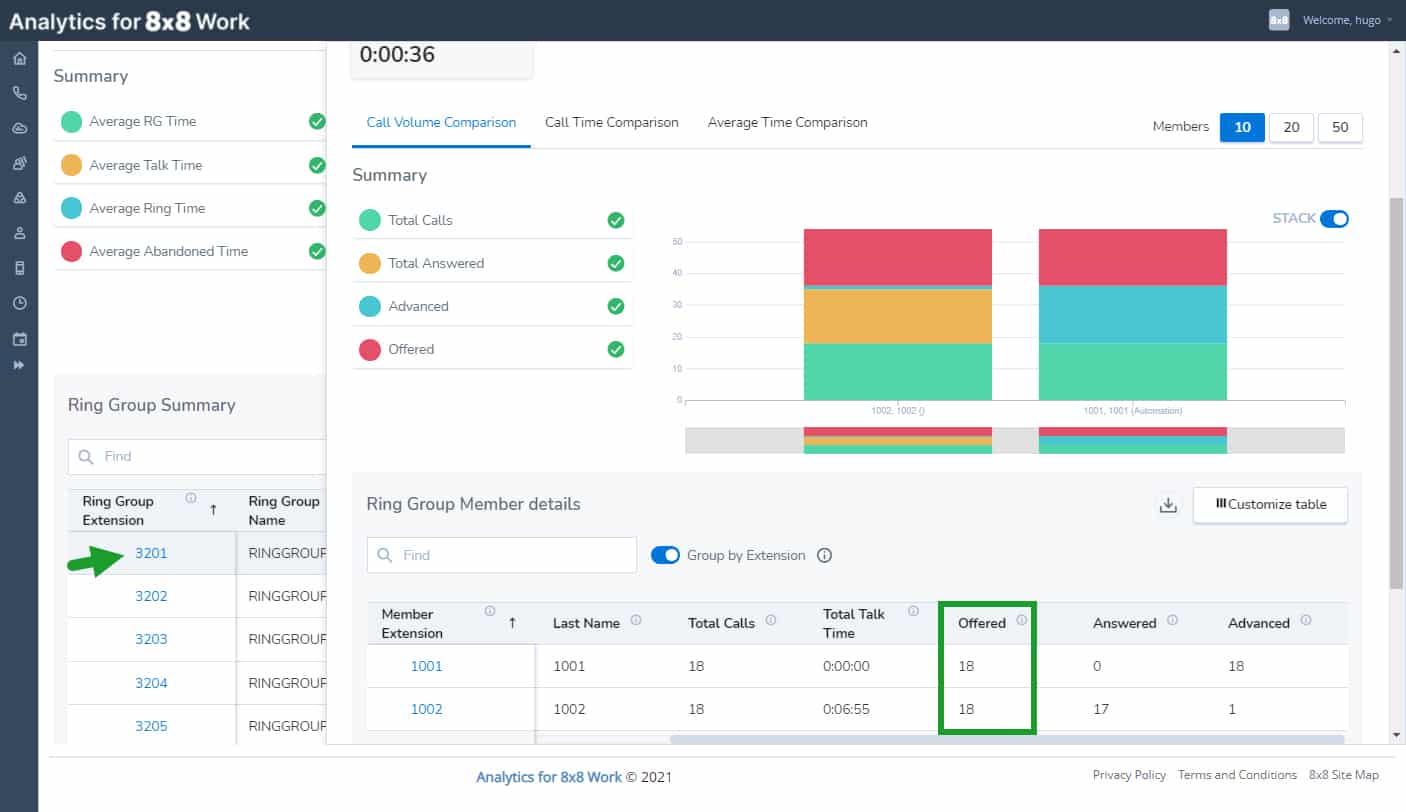The height and width of the screenshot is (812, 1406).
Task: Disable the Group by Extension toggle
Action: [x=665, y=555]
